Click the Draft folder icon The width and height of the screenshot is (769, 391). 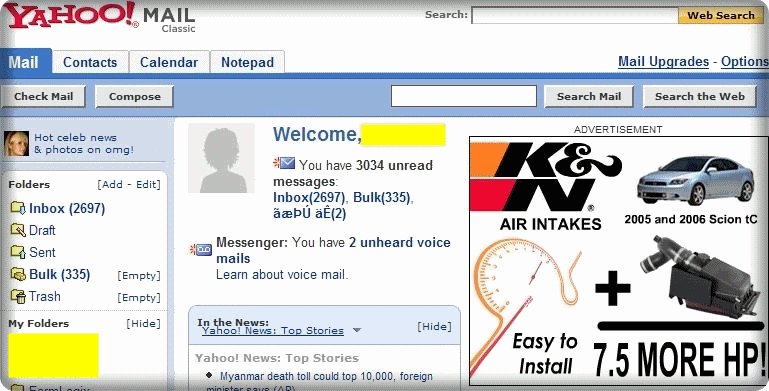tap(18, 230)
